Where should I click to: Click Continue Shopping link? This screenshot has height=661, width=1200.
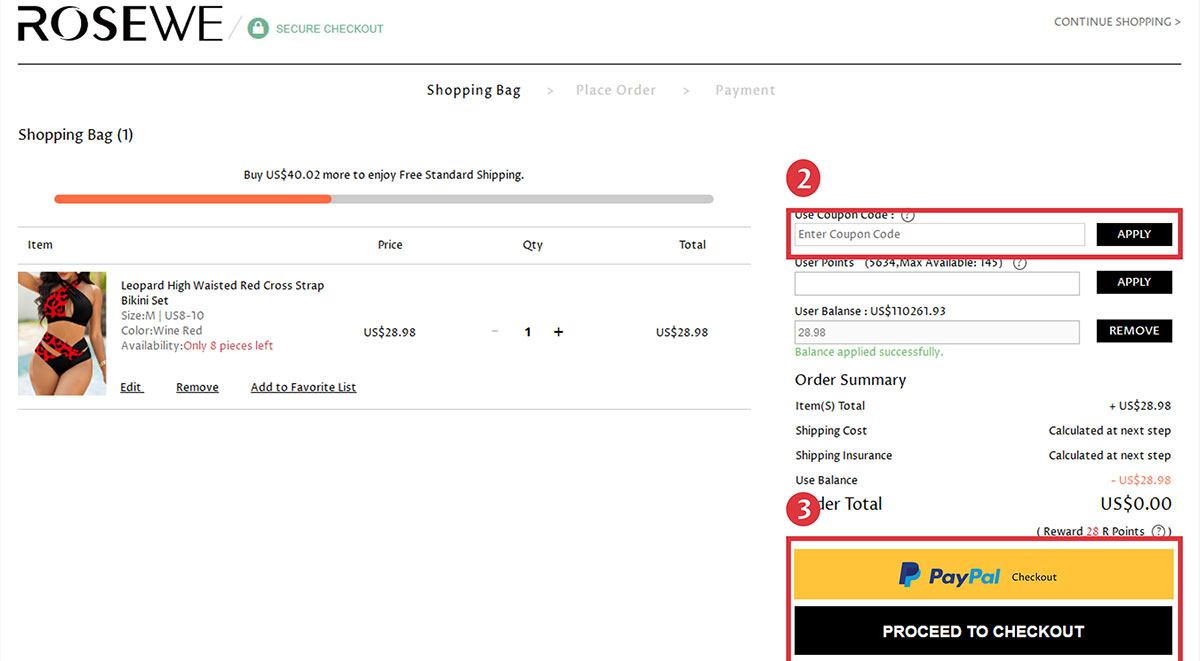pyautogui.click(x=1116, y=22)
